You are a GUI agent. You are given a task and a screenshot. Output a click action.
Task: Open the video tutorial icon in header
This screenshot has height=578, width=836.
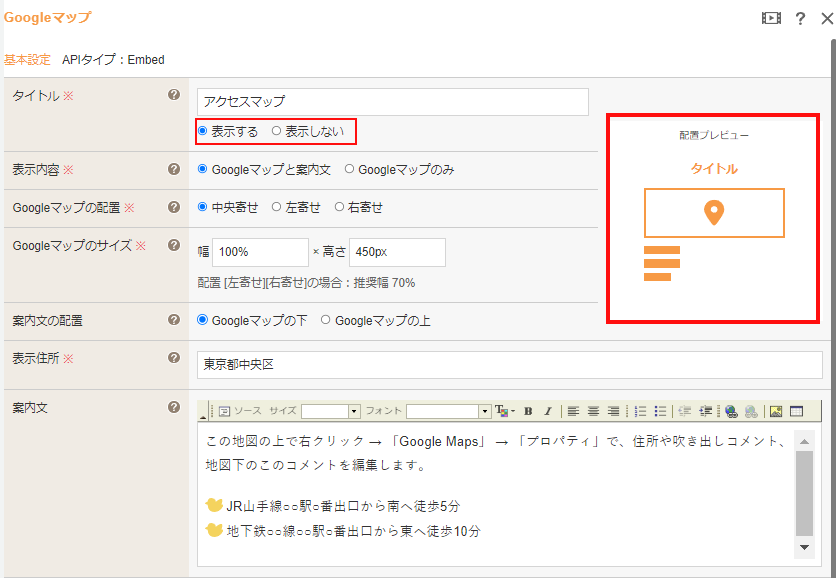[x=771, y=18]
